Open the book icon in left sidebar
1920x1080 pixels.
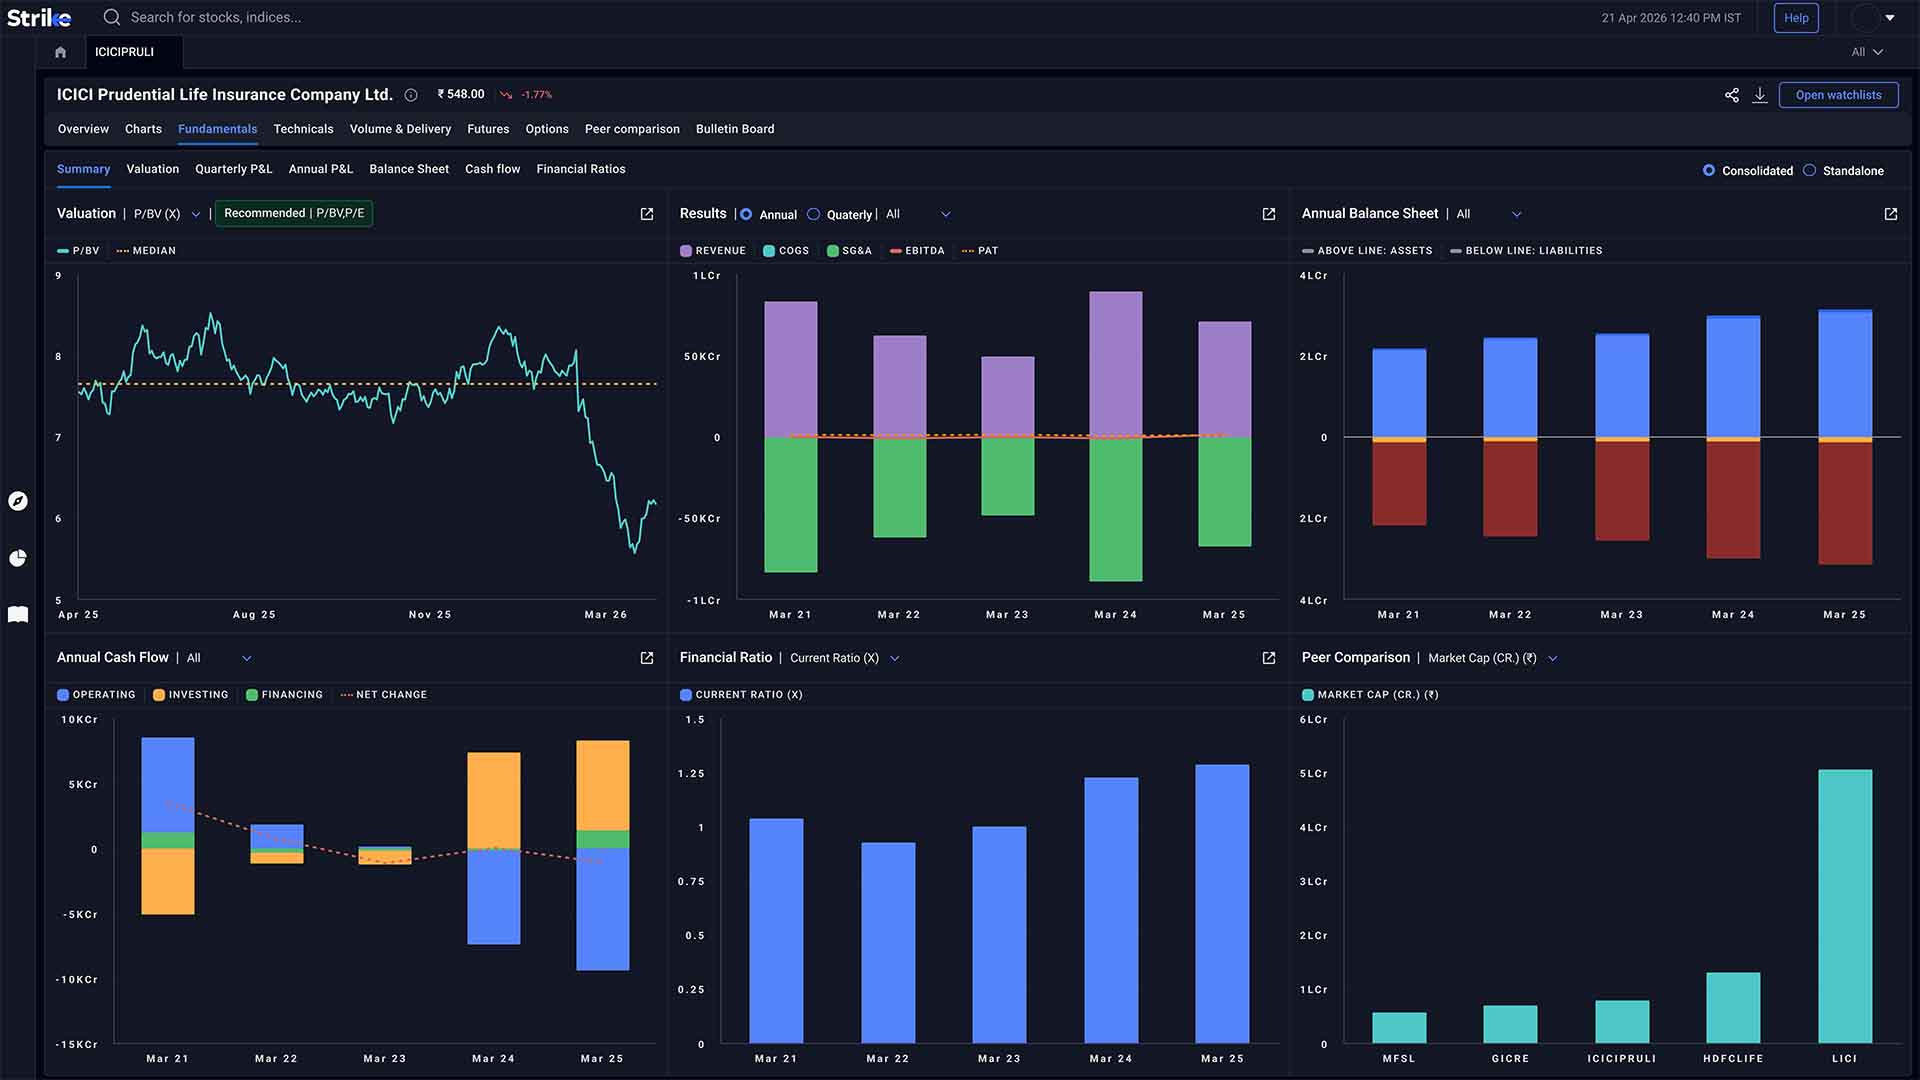(18, 614)
